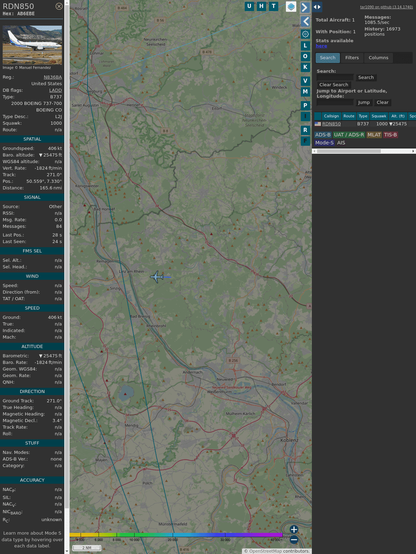This screenshot has height=554, width=416.
Task: Click the double-arrow sidebar toggle icon
Action: [x=317, y=7]
